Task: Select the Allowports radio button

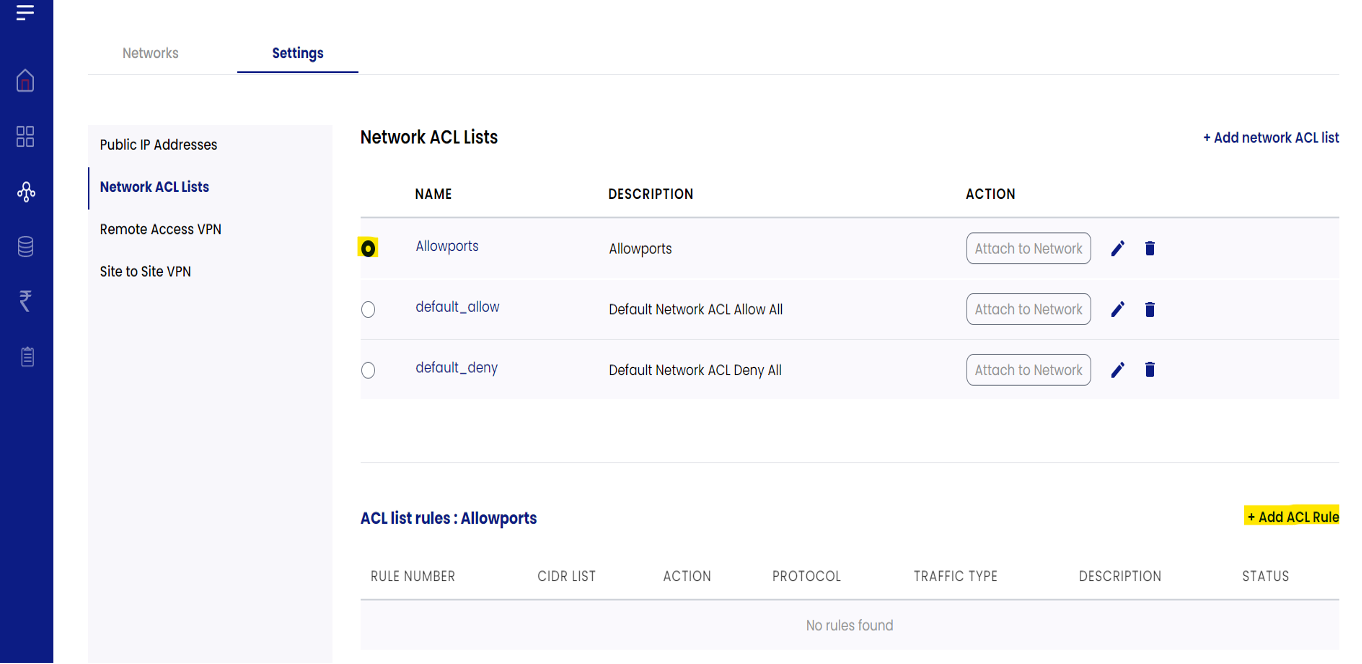Action: [x=368, y=248]
